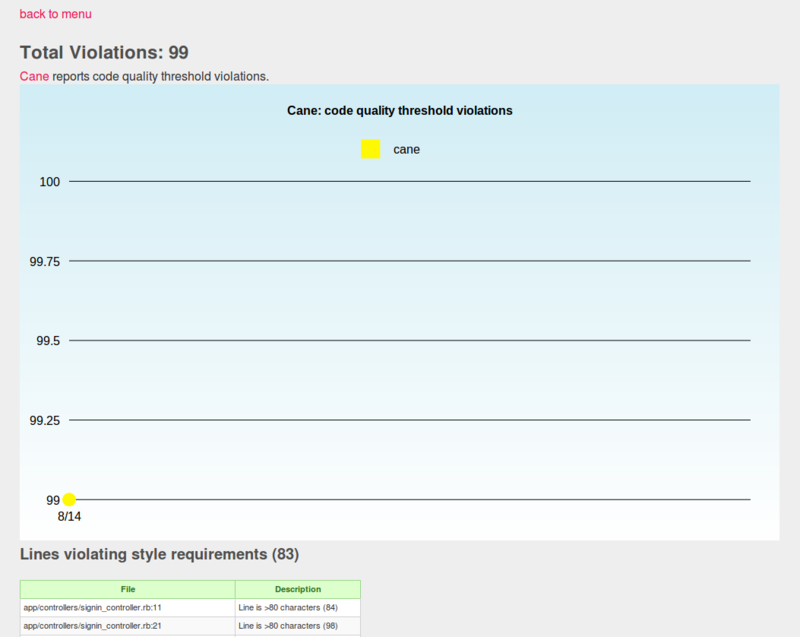This screenshot has width=800, height=637.
Task: Select cell app/controllers/signin_controller.rb:11
Action: (128, 607)
